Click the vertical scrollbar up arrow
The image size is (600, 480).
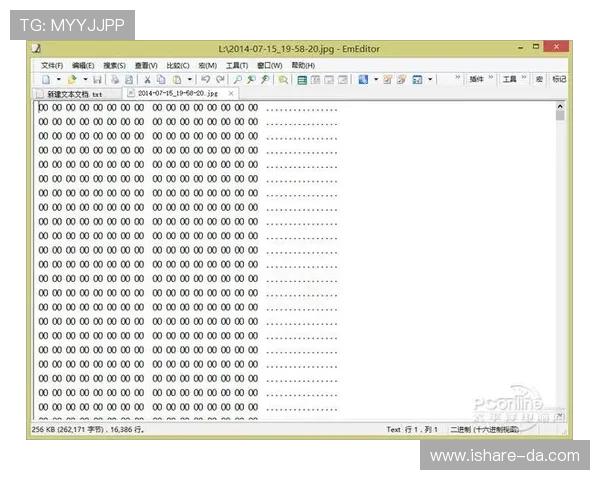(x=560, y=105)
